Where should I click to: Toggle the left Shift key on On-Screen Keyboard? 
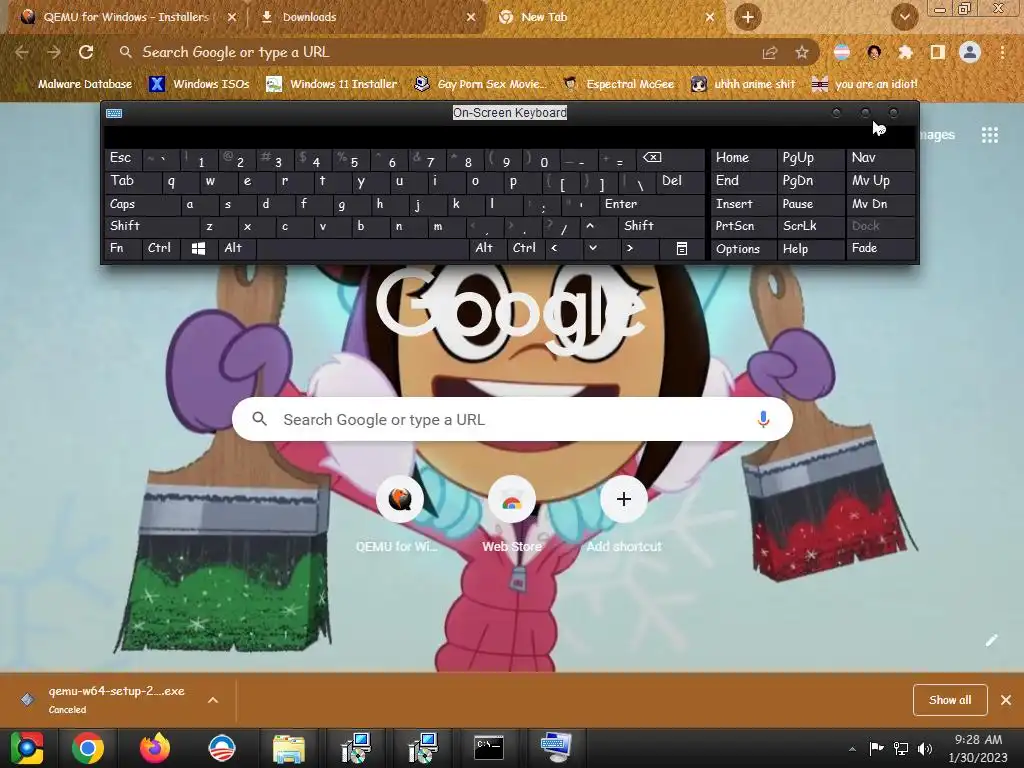[x=152, y=226]
